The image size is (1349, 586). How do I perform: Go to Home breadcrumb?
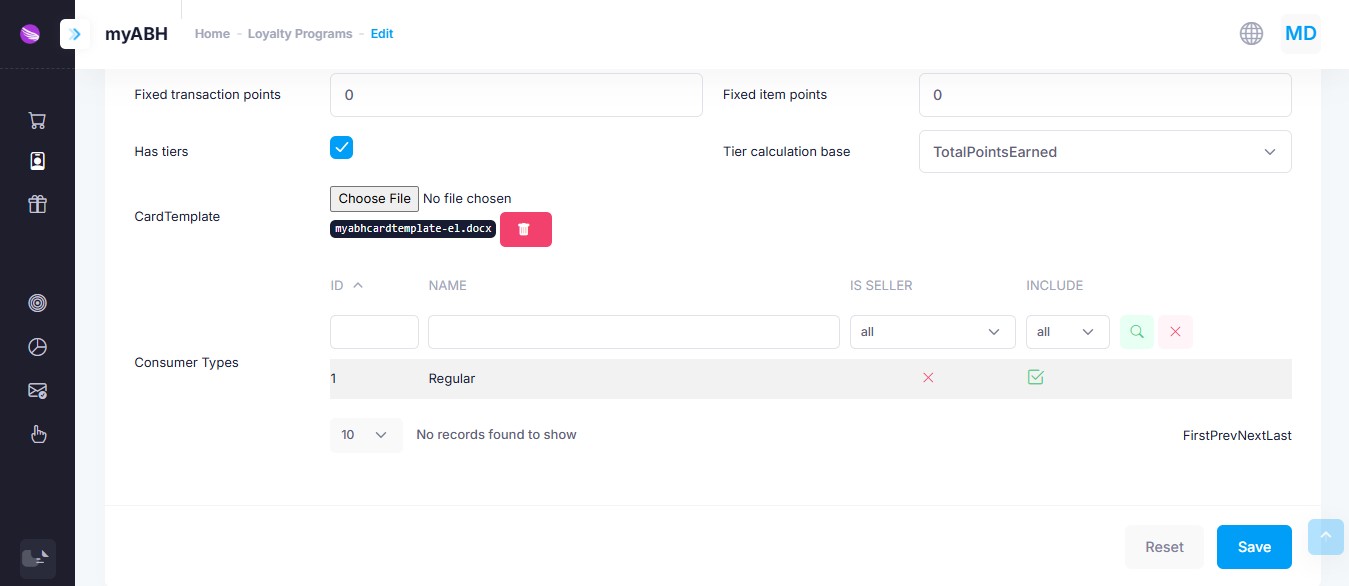click(x=212, y=34)
